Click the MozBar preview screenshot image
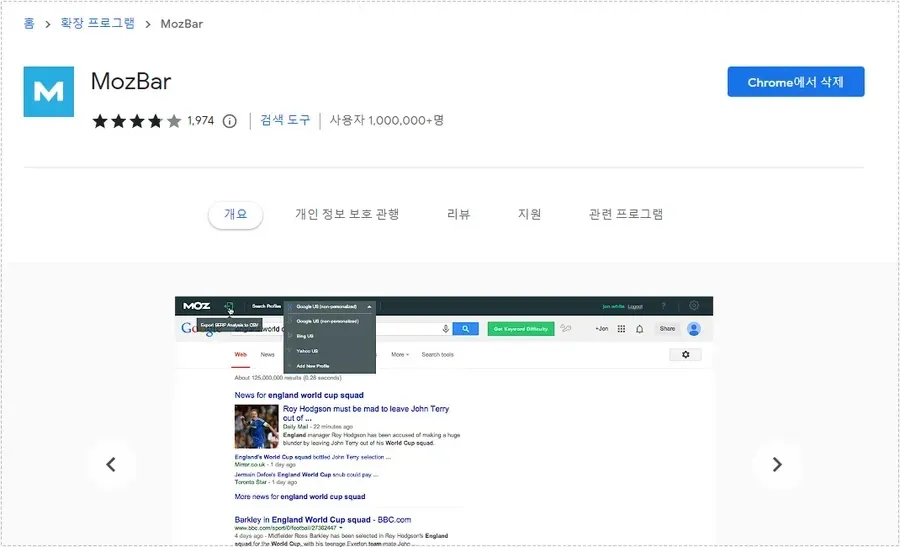This screenshot has width=900, height=547. coord(444,421)
